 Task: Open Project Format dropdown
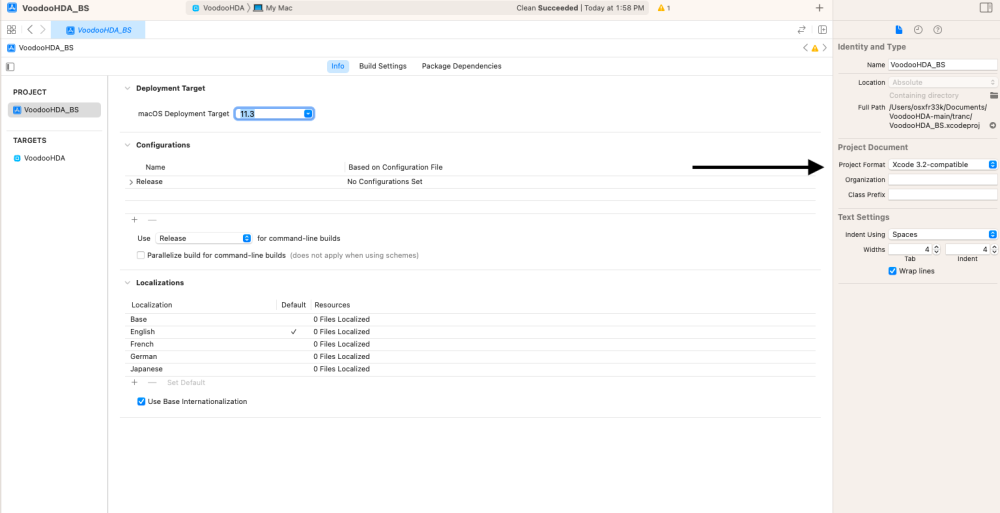[x=943, y=165]
